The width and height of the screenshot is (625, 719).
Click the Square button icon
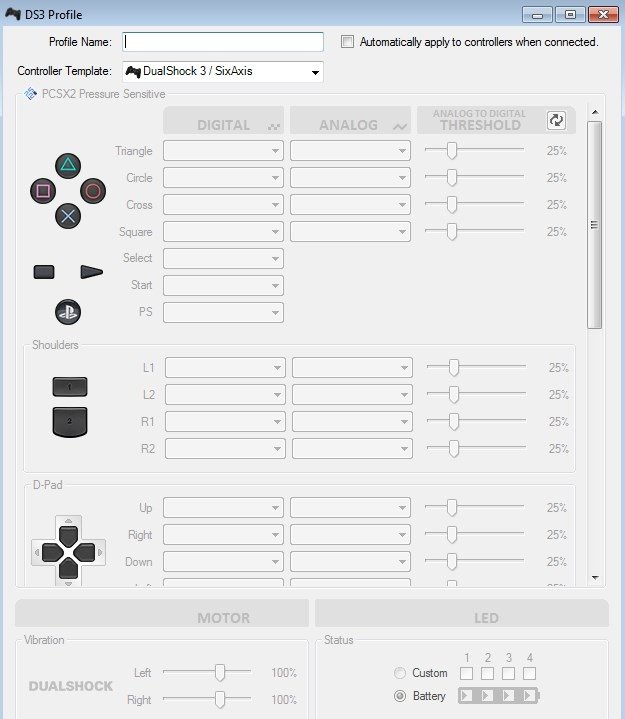43,191
